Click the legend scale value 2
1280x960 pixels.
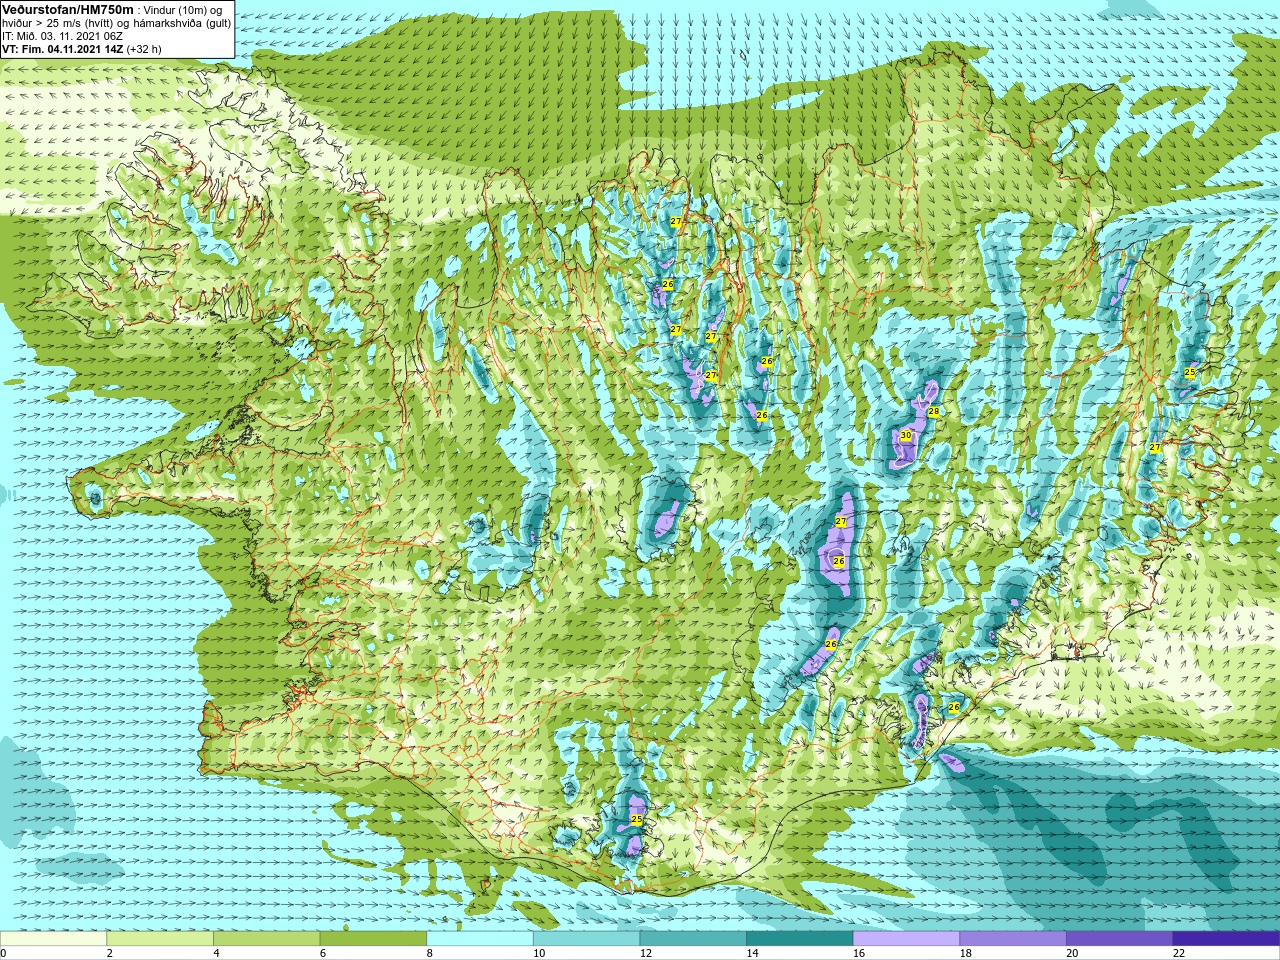(110, 953)
